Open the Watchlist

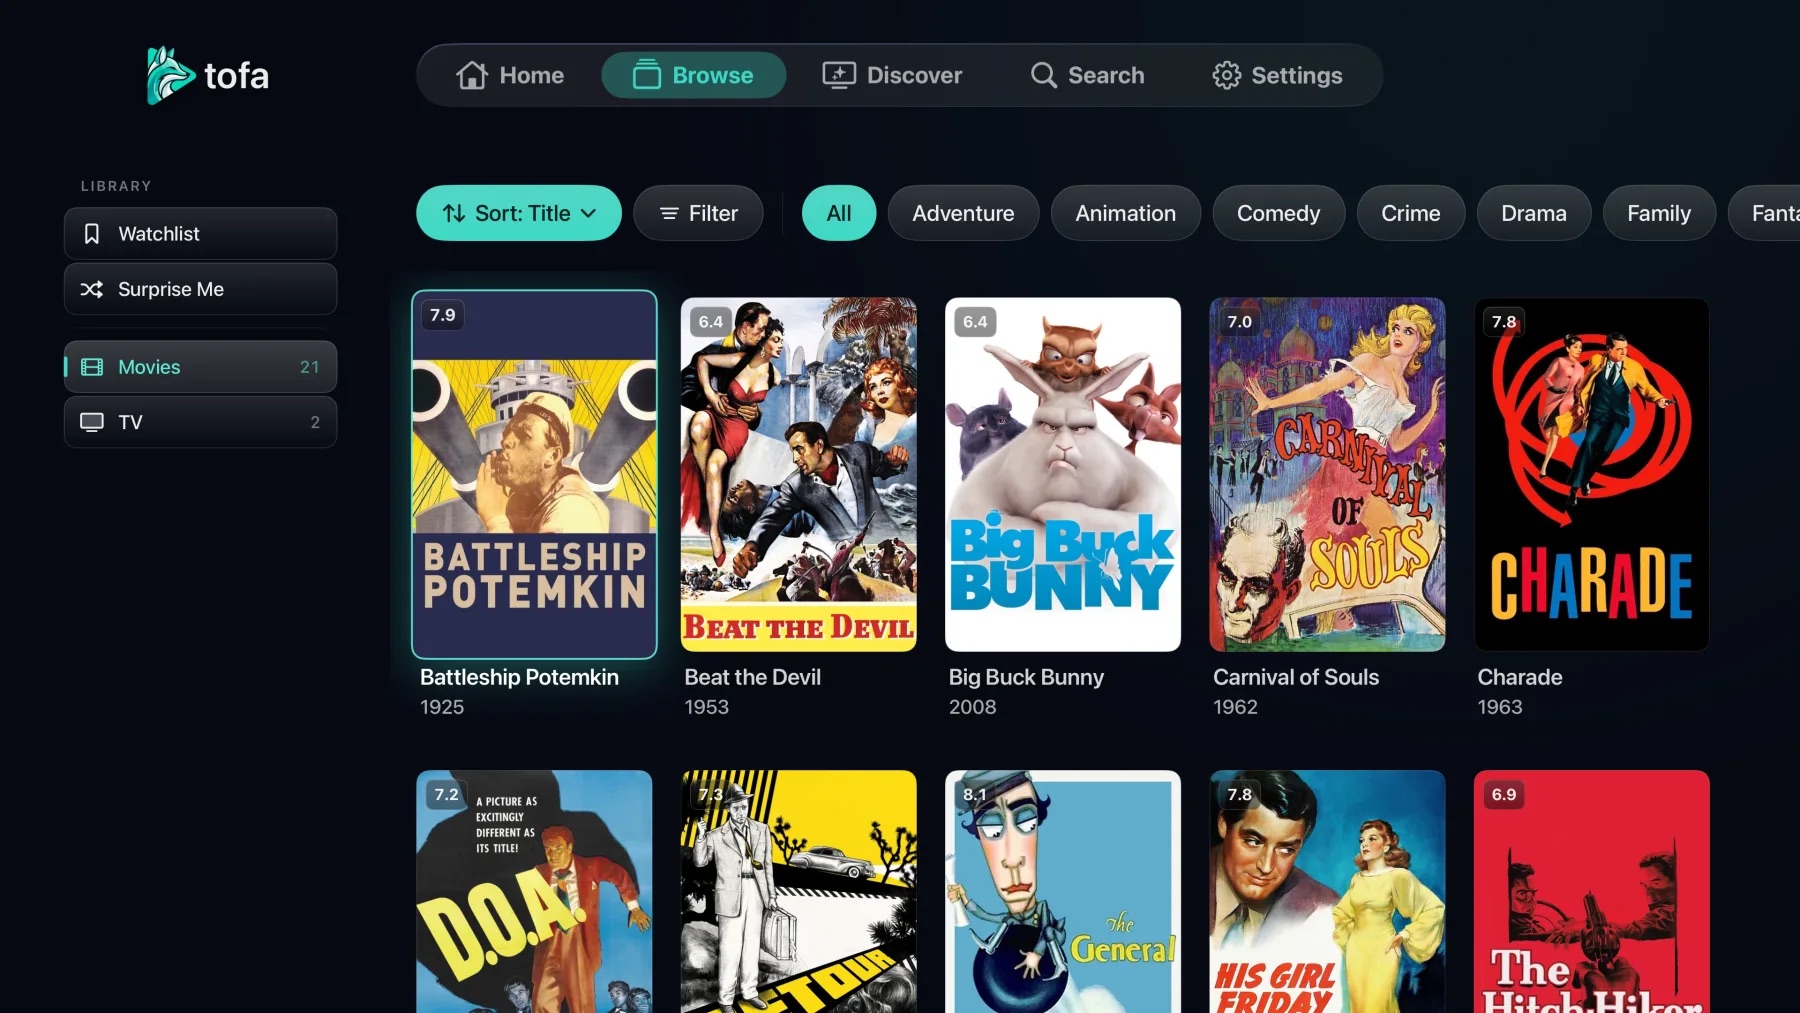pos(200,234)
